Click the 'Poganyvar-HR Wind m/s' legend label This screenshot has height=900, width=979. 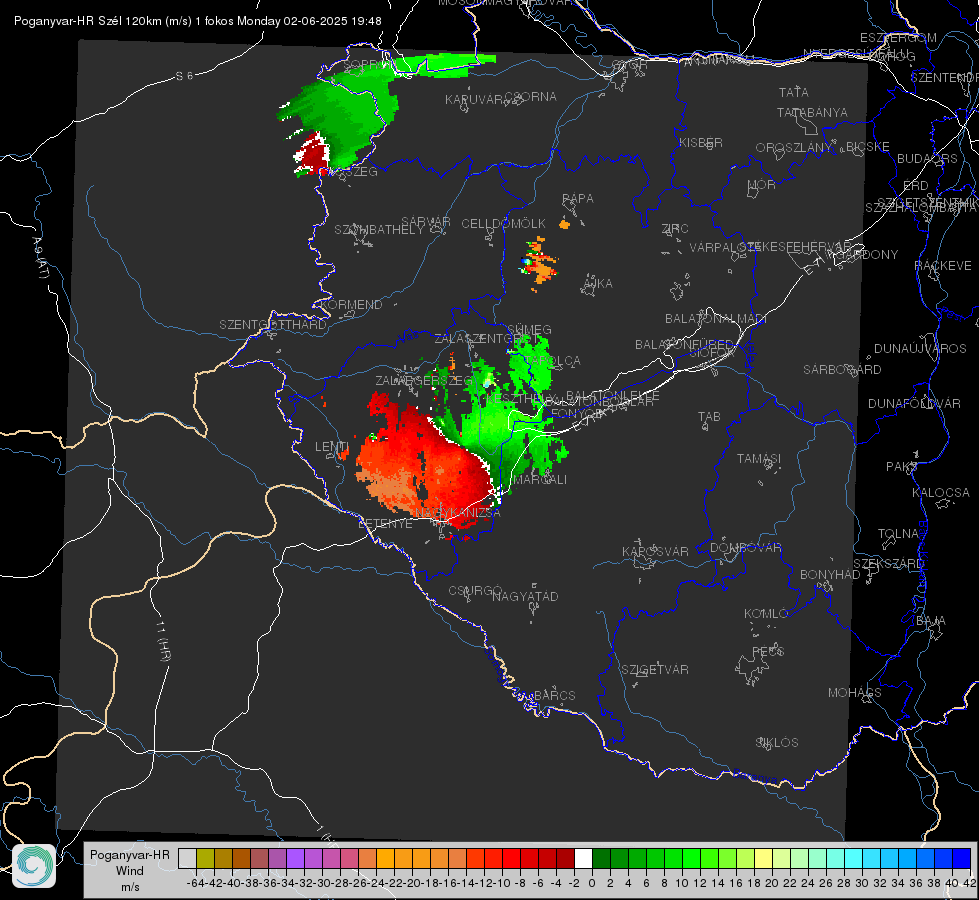[130, 870]
